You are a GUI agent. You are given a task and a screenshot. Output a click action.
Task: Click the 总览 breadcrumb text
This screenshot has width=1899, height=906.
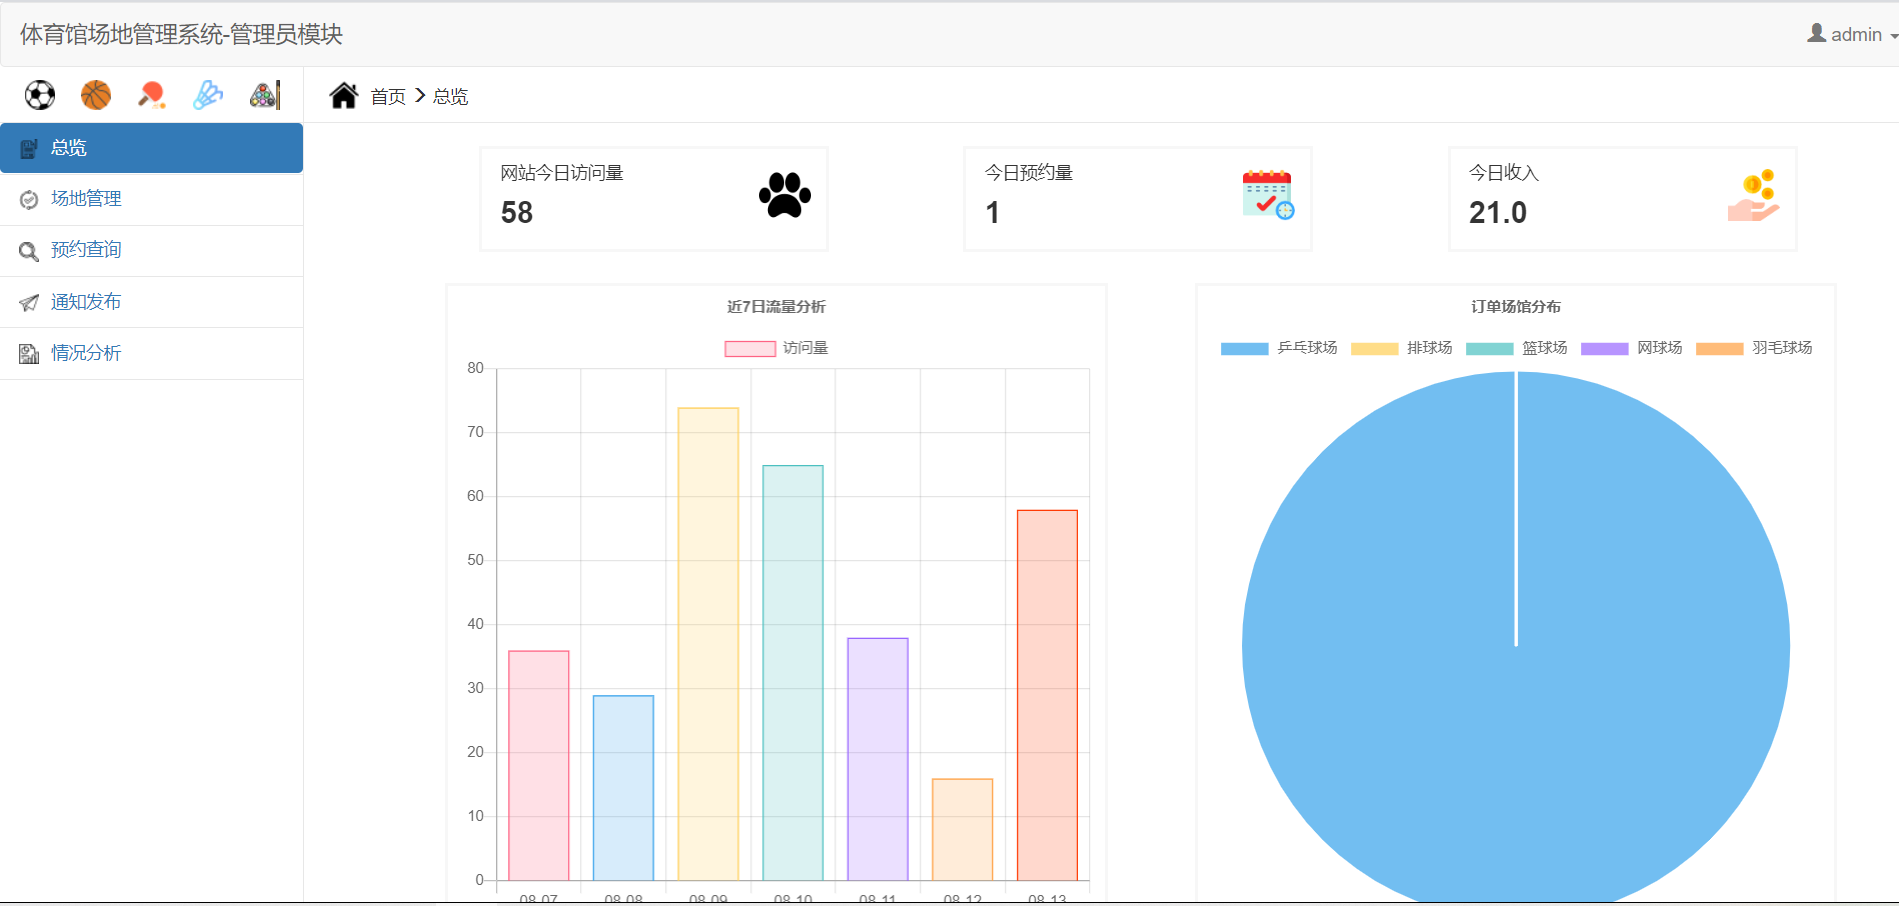tap(451, 96)
